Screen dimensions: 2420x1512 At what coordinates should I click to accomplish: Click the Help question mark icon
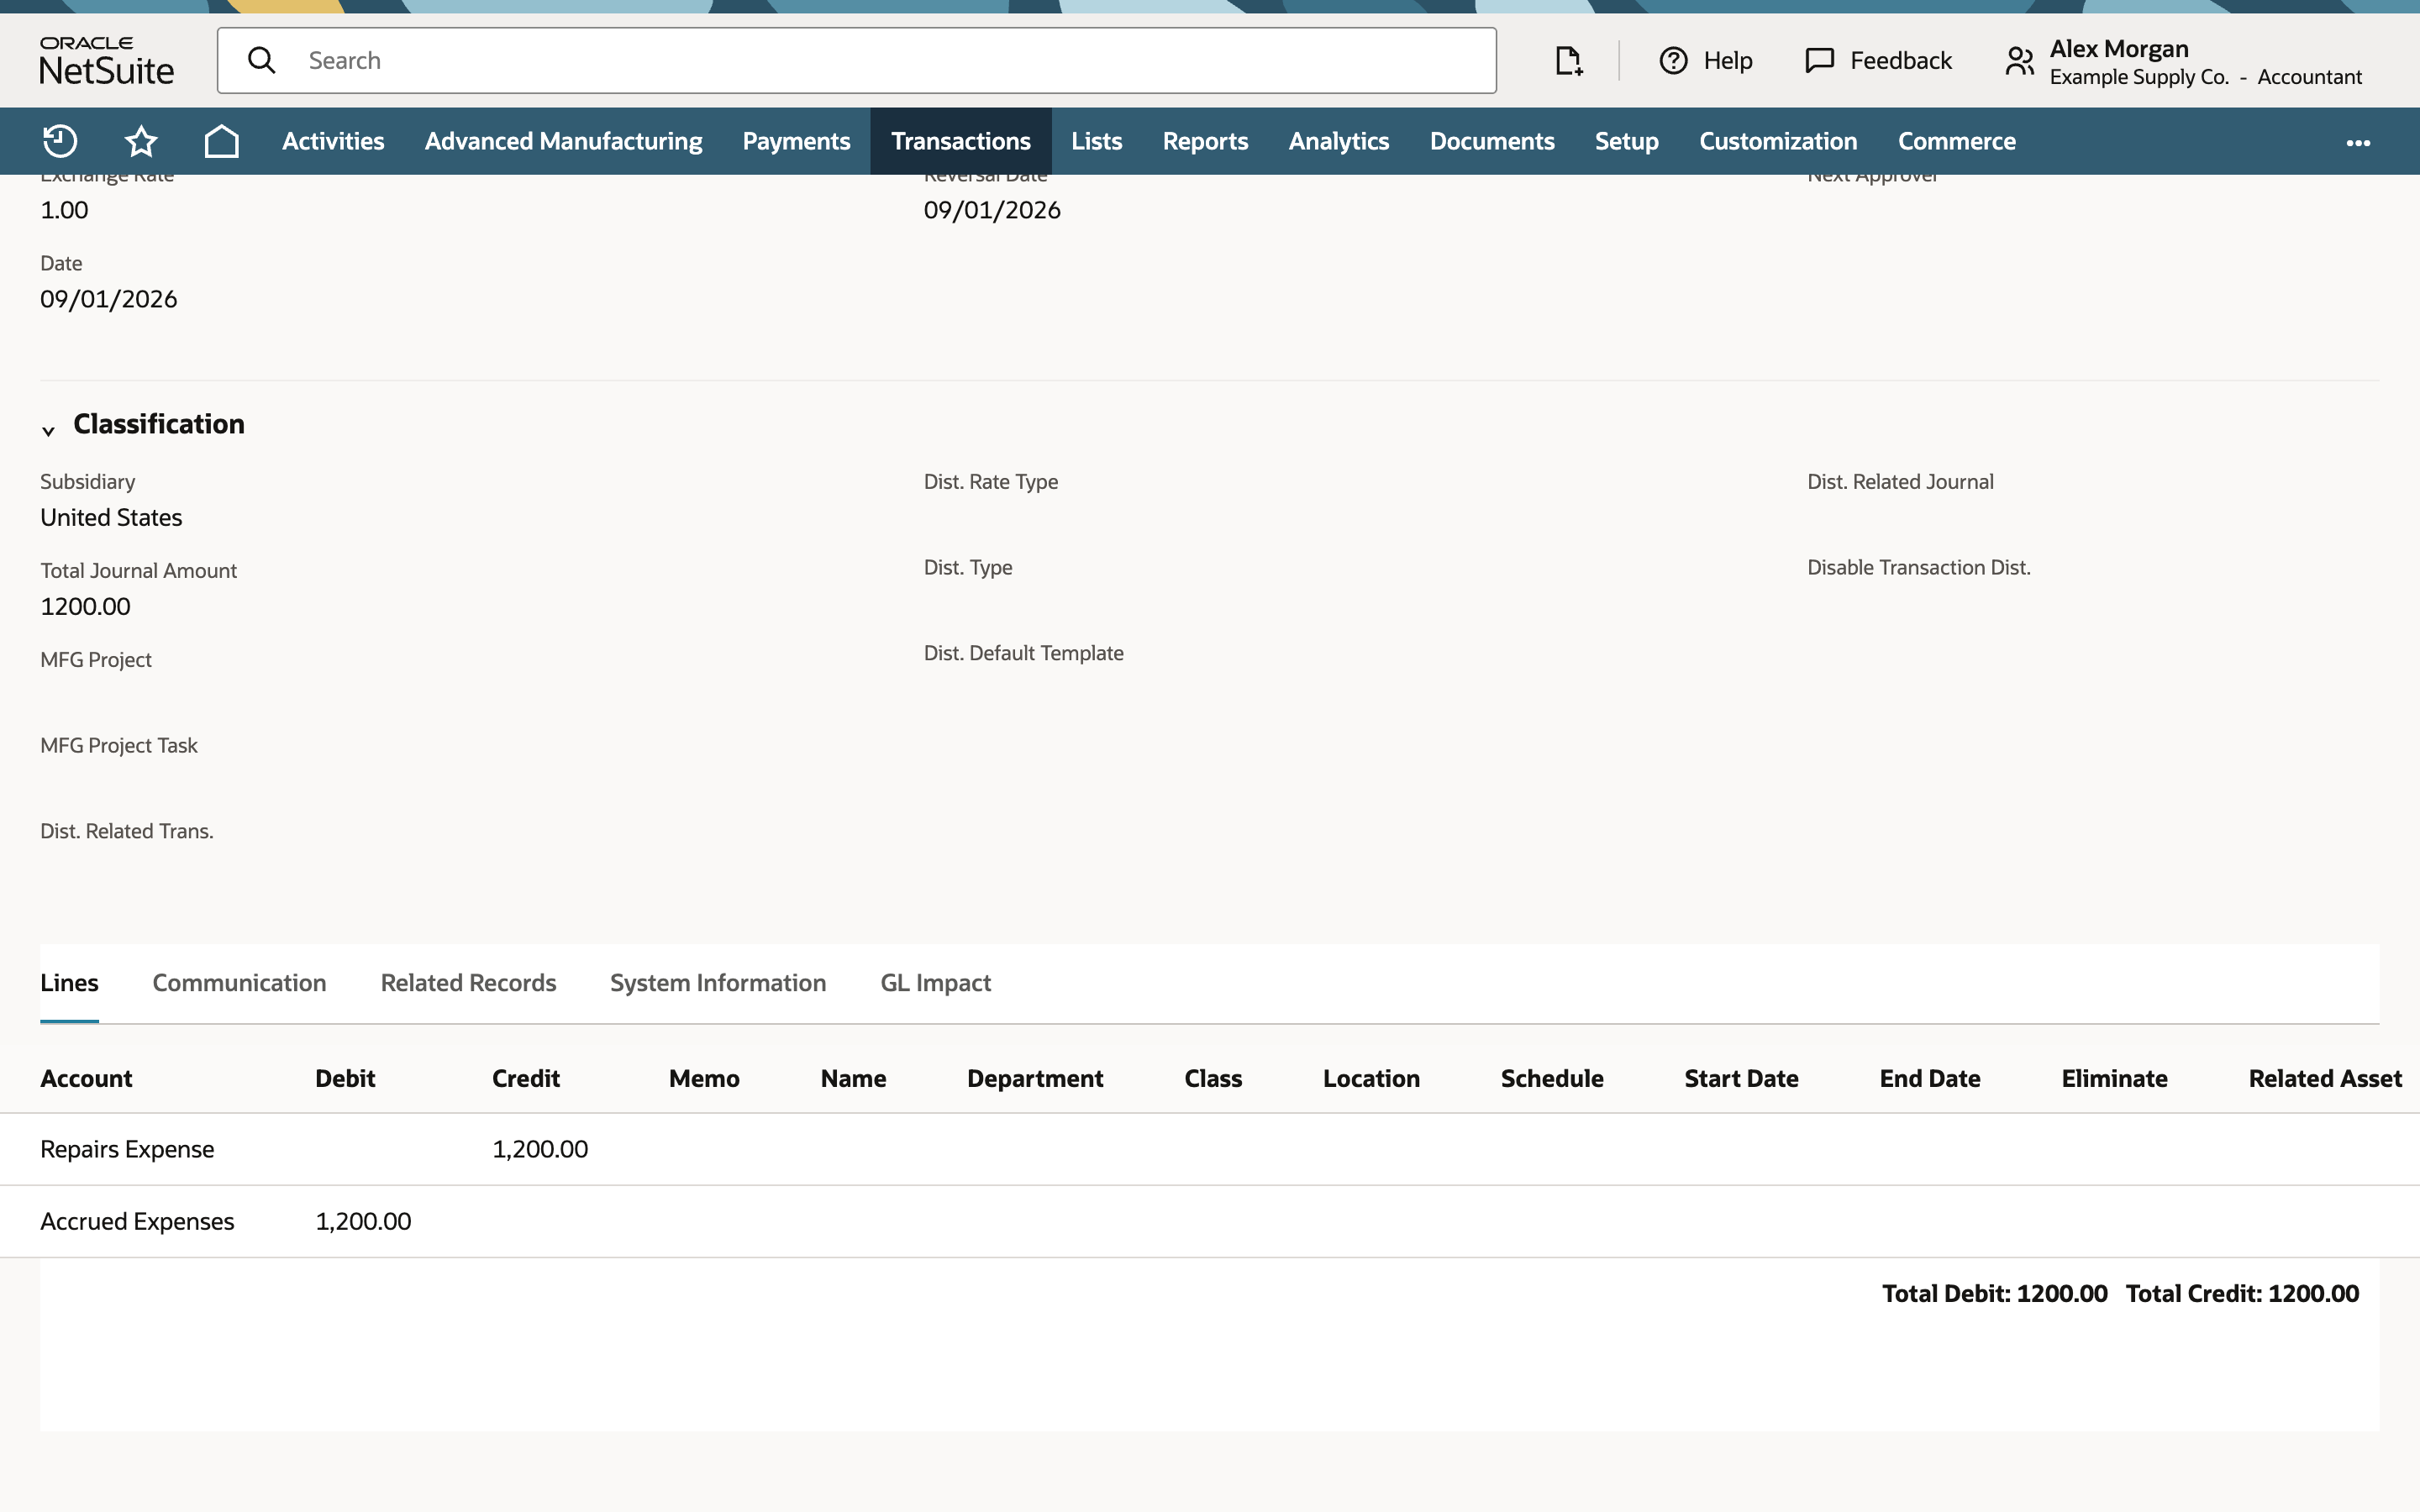click(x=1673, y=61)
